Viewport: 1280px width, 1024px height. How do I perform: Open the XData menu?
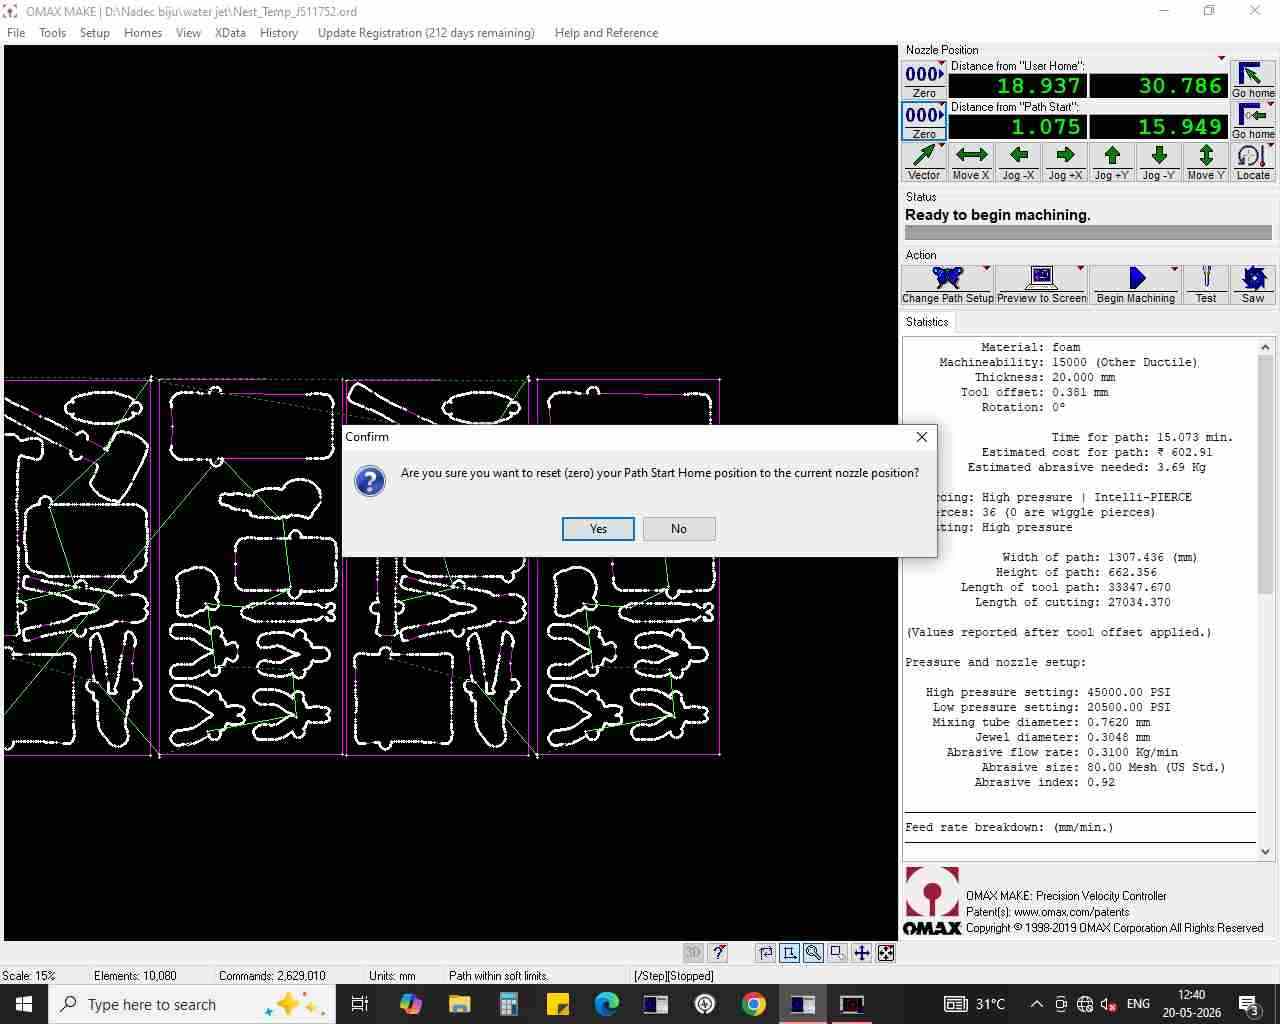[x=230, y=33]
